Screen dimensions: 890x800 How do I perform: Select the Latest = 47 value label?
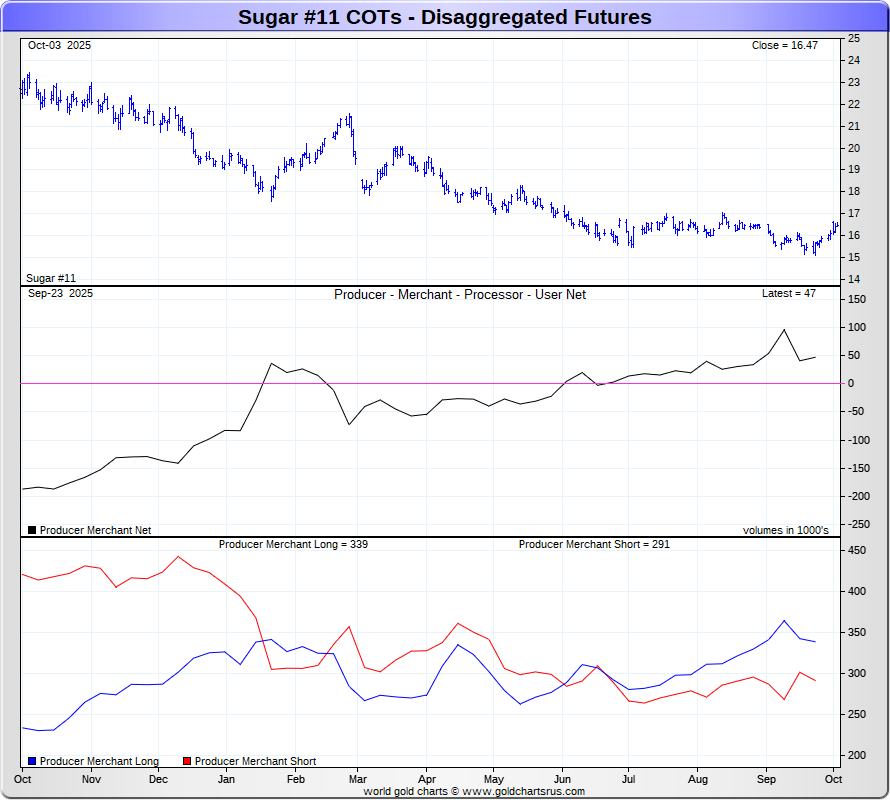(789, 293)
